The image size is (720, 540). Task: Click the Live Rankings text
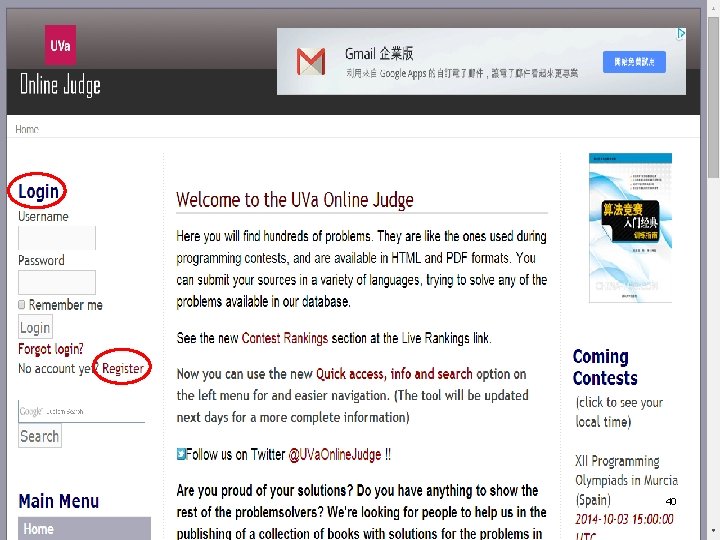coord(435,338)
